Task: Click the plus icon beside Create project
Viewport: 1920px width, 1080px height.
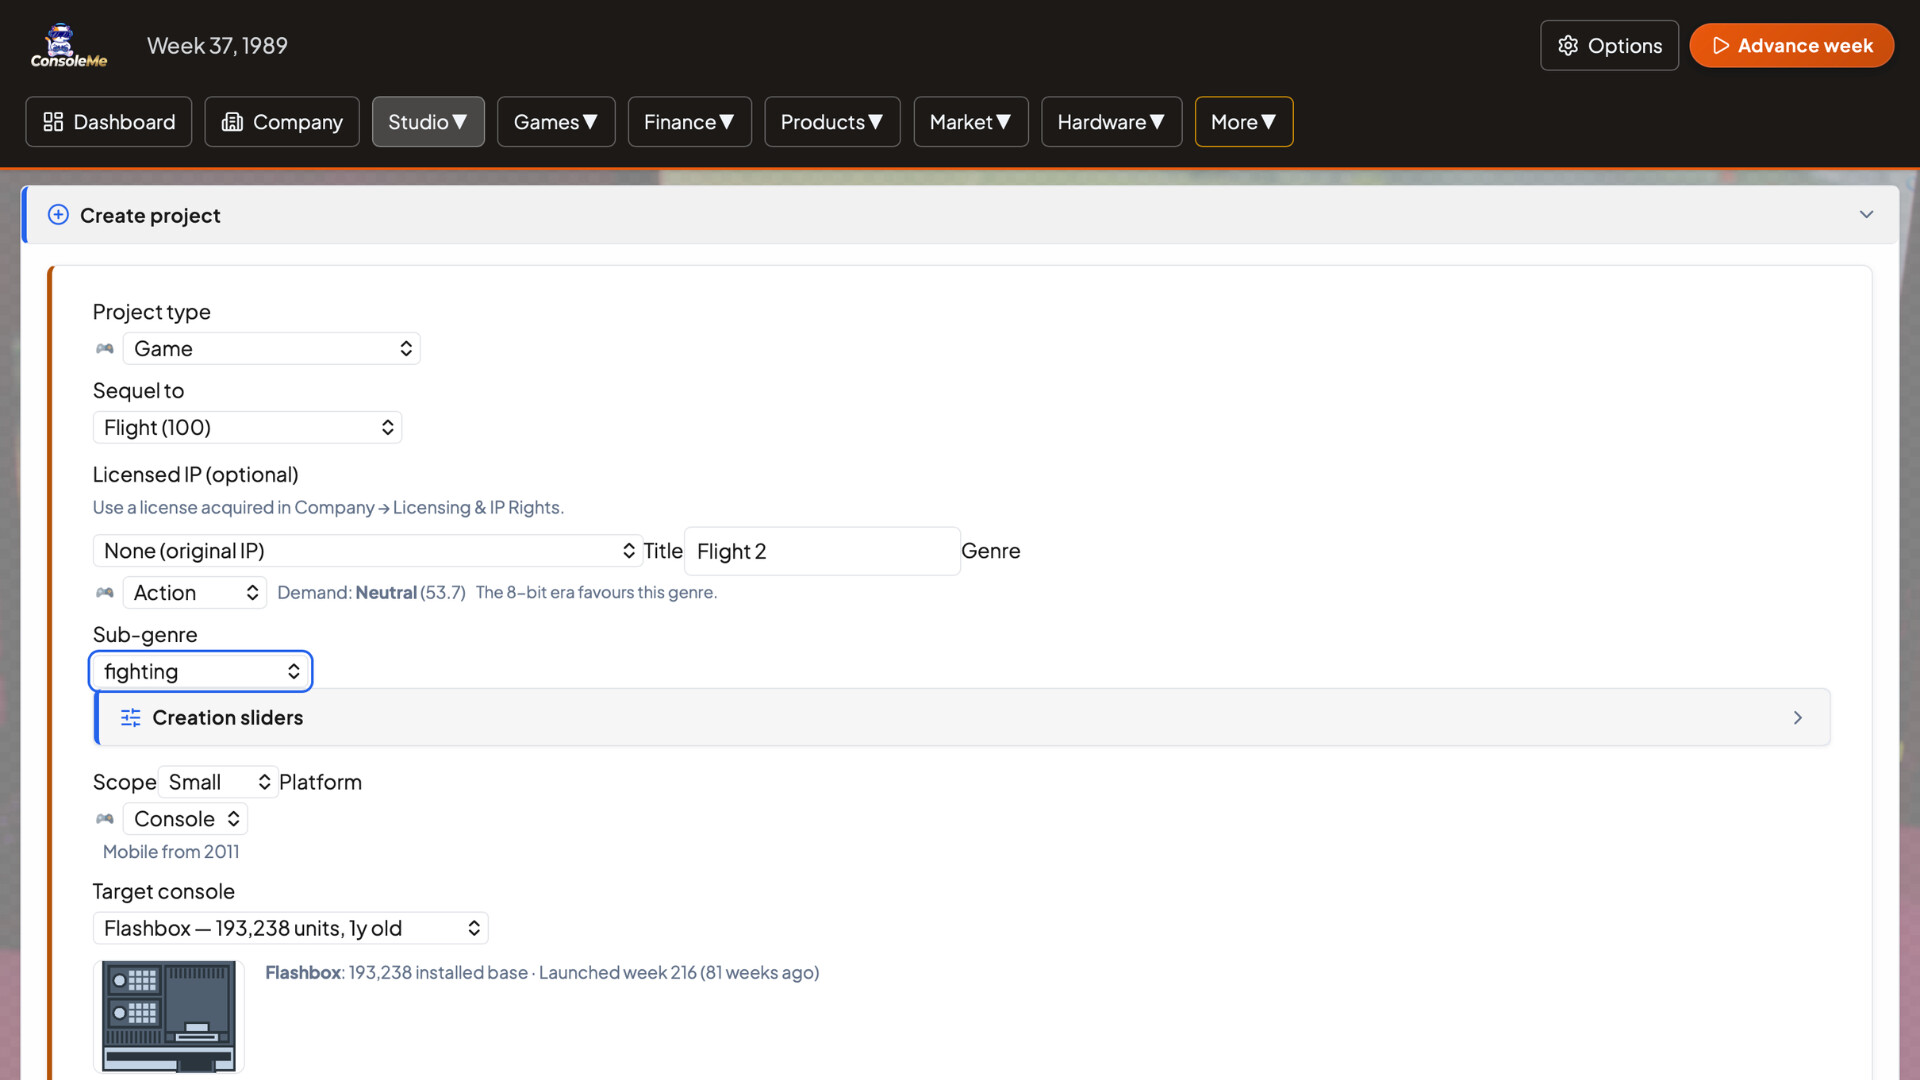Action: (x=58, y=214)
